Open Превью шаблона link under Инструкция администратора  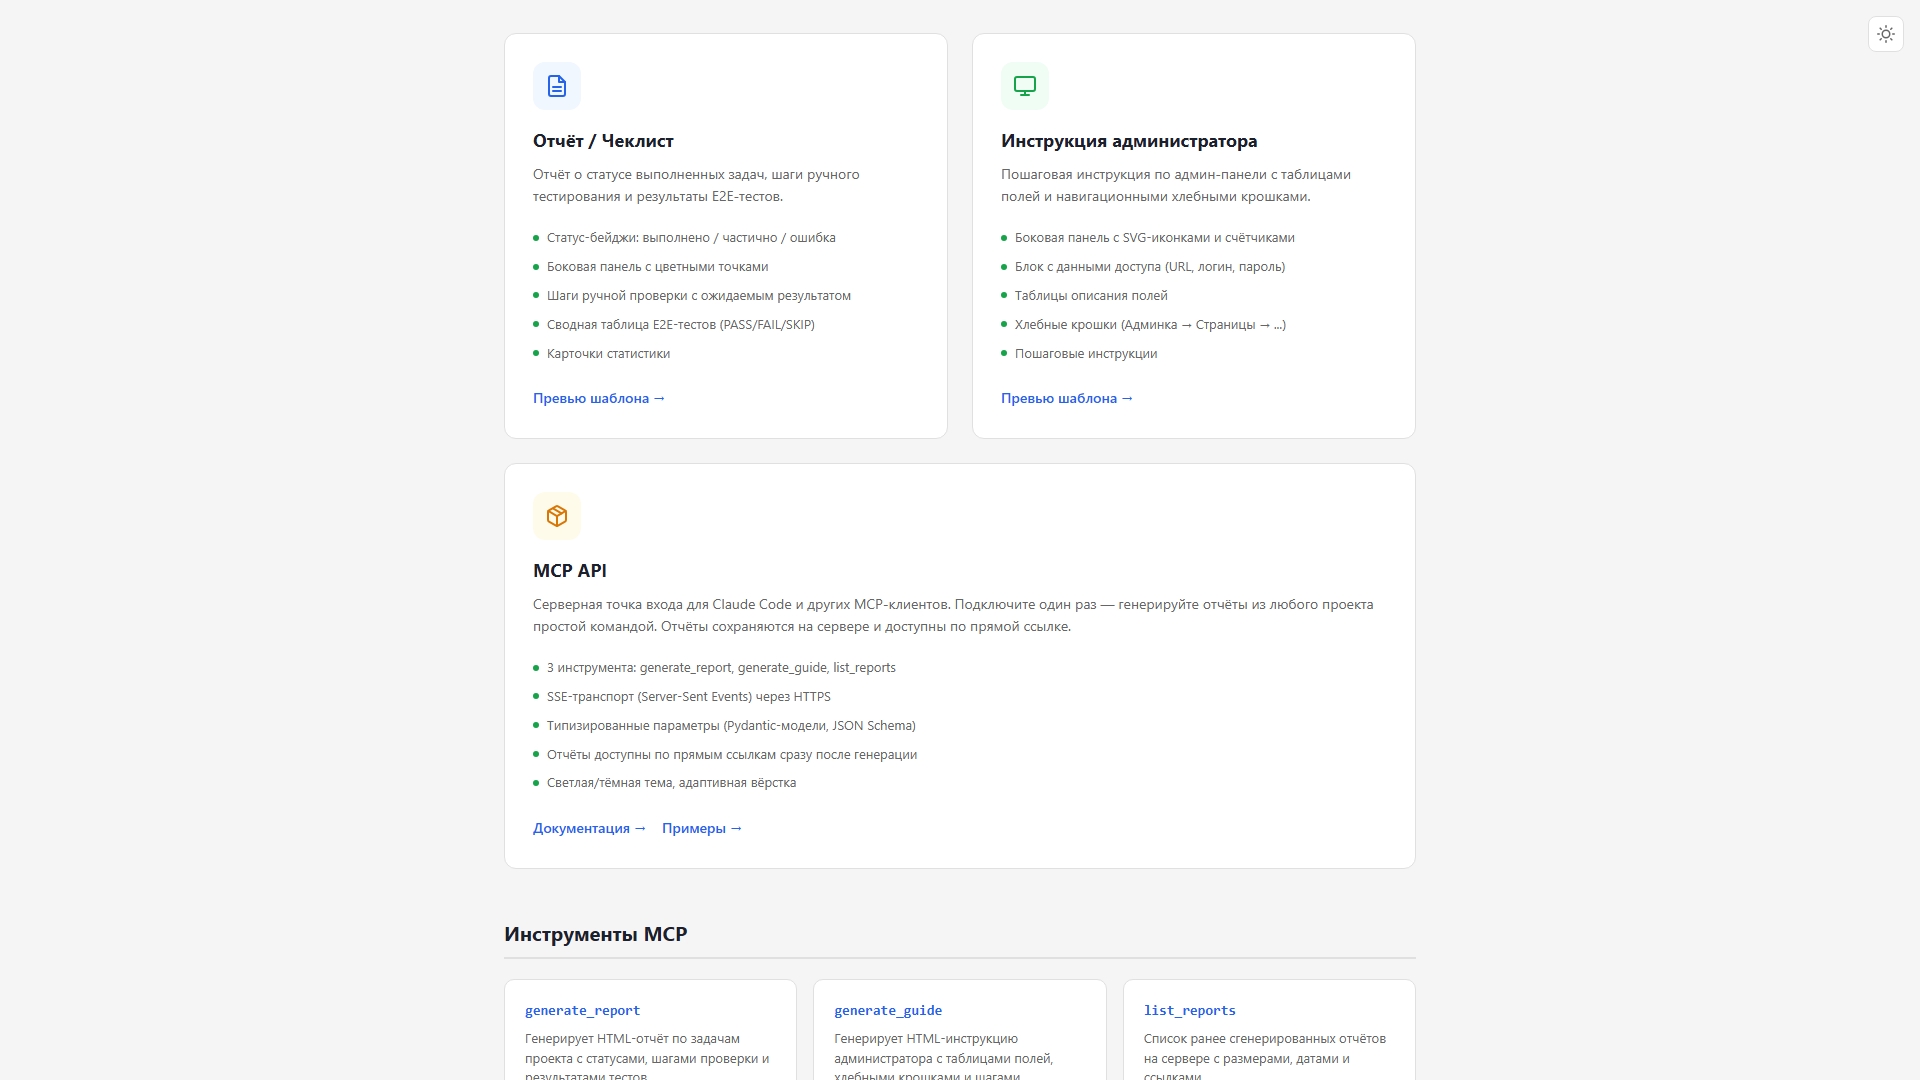click(x=1066, y=398)
